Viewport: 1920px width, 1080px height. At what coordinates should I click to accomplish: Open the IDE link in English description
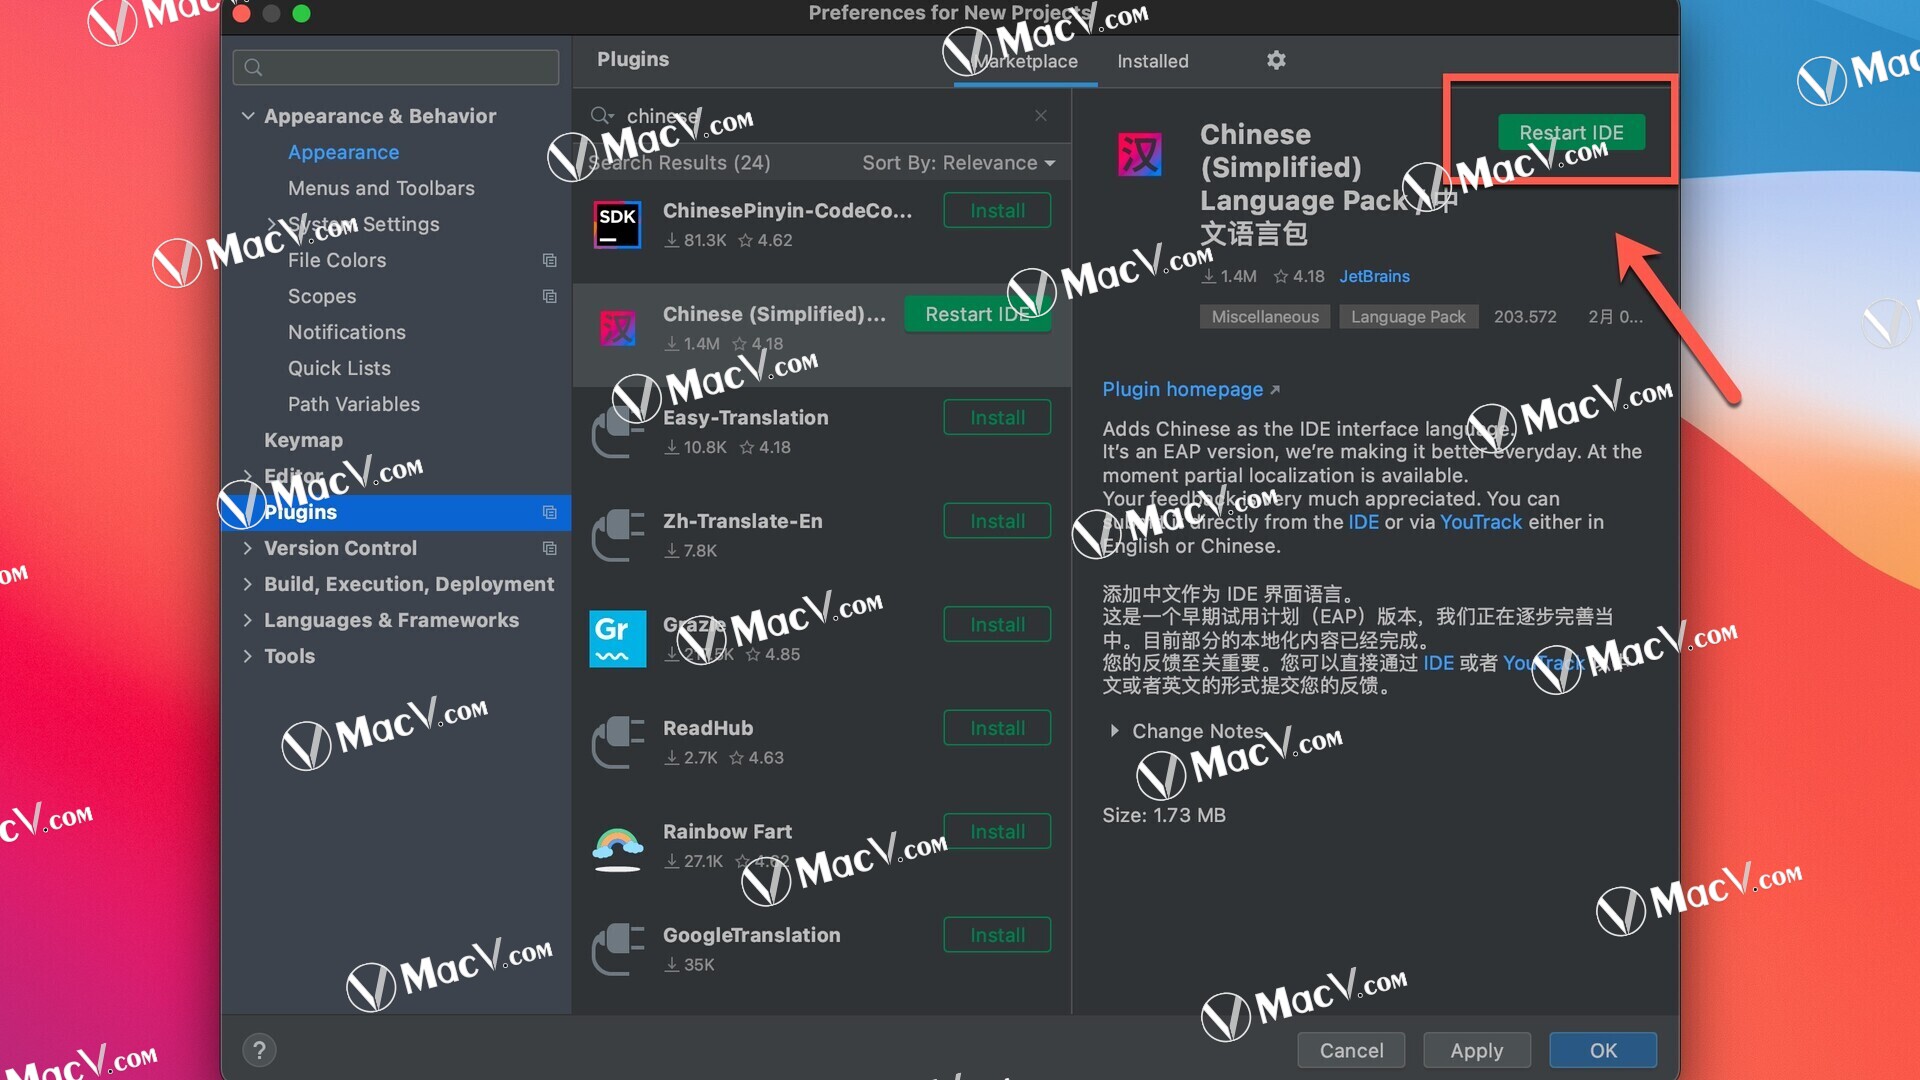(1363, 522)
